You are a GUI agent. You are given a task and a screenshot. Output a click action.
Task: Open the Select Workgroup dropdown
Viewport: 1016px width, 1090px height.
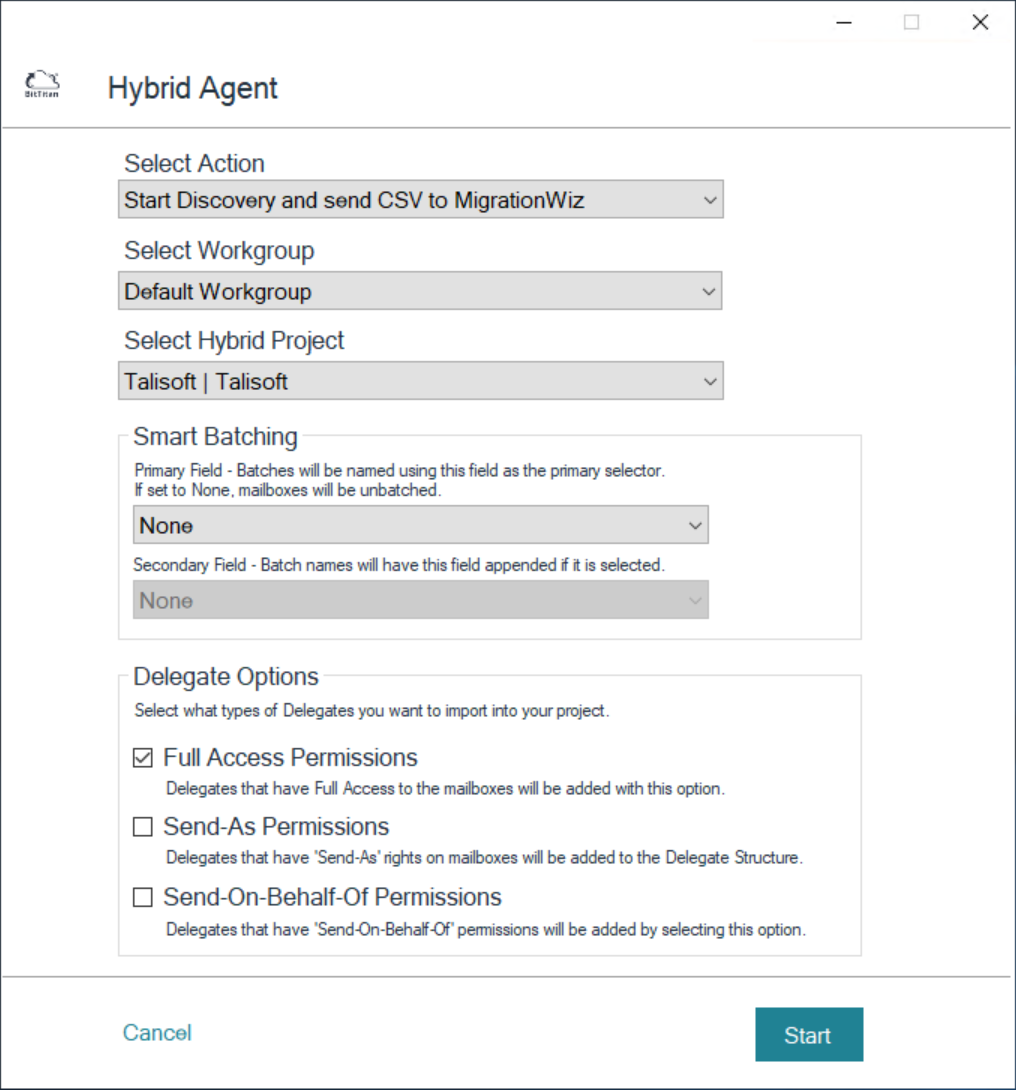click(420, 291)
